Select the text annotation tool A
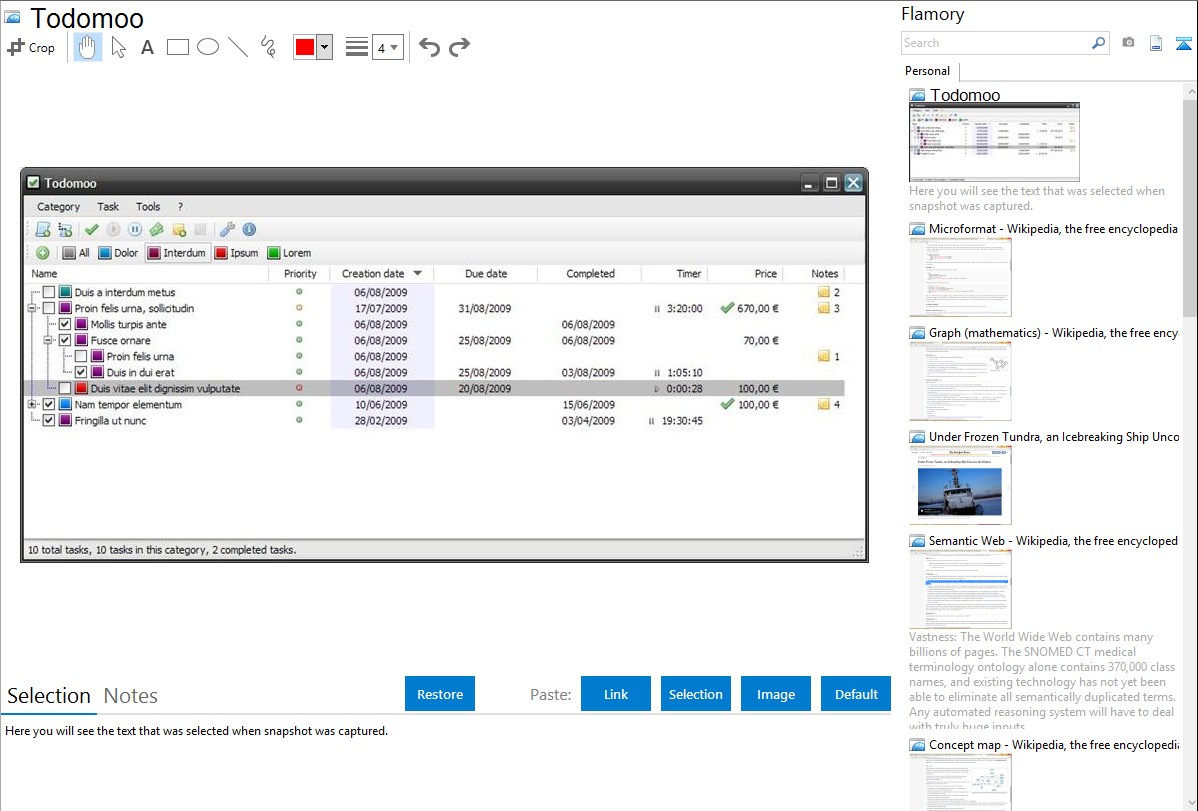1198x811 pixels. tap(147, 47)
